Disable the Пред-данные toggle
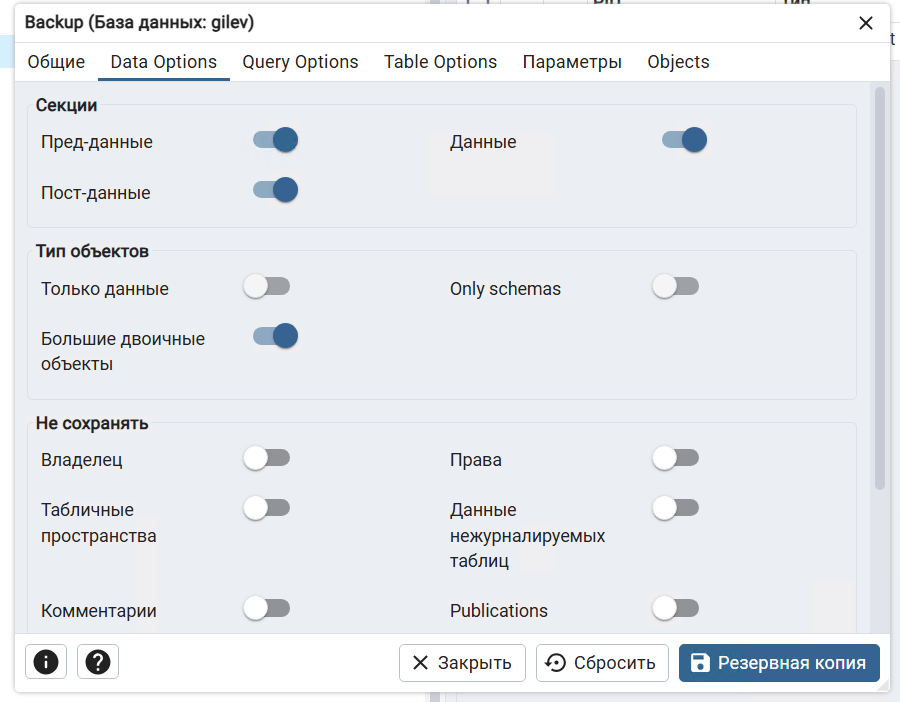Viewport: 900px width, 702px height. click(275, 140)
